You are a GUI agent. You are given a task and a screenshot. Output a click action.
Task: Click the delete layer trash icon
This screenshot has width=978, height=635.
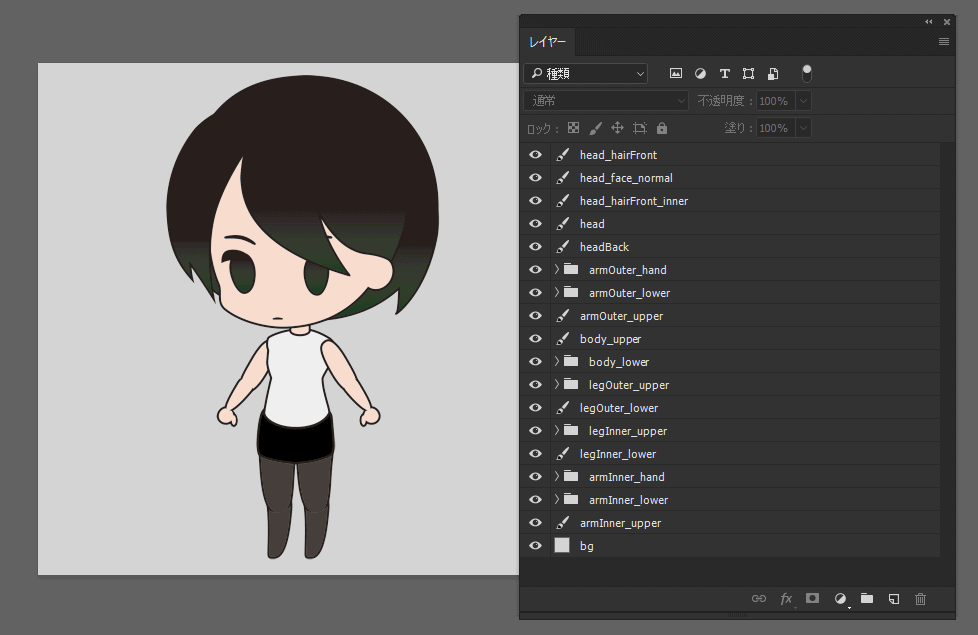921,598
